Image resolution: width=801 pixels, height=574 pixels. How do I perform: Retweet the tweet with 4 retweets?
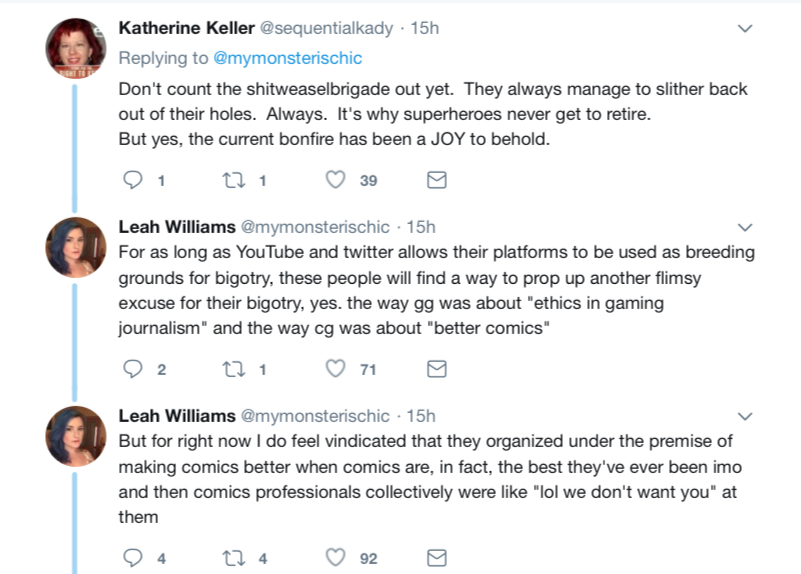point(234,558)
